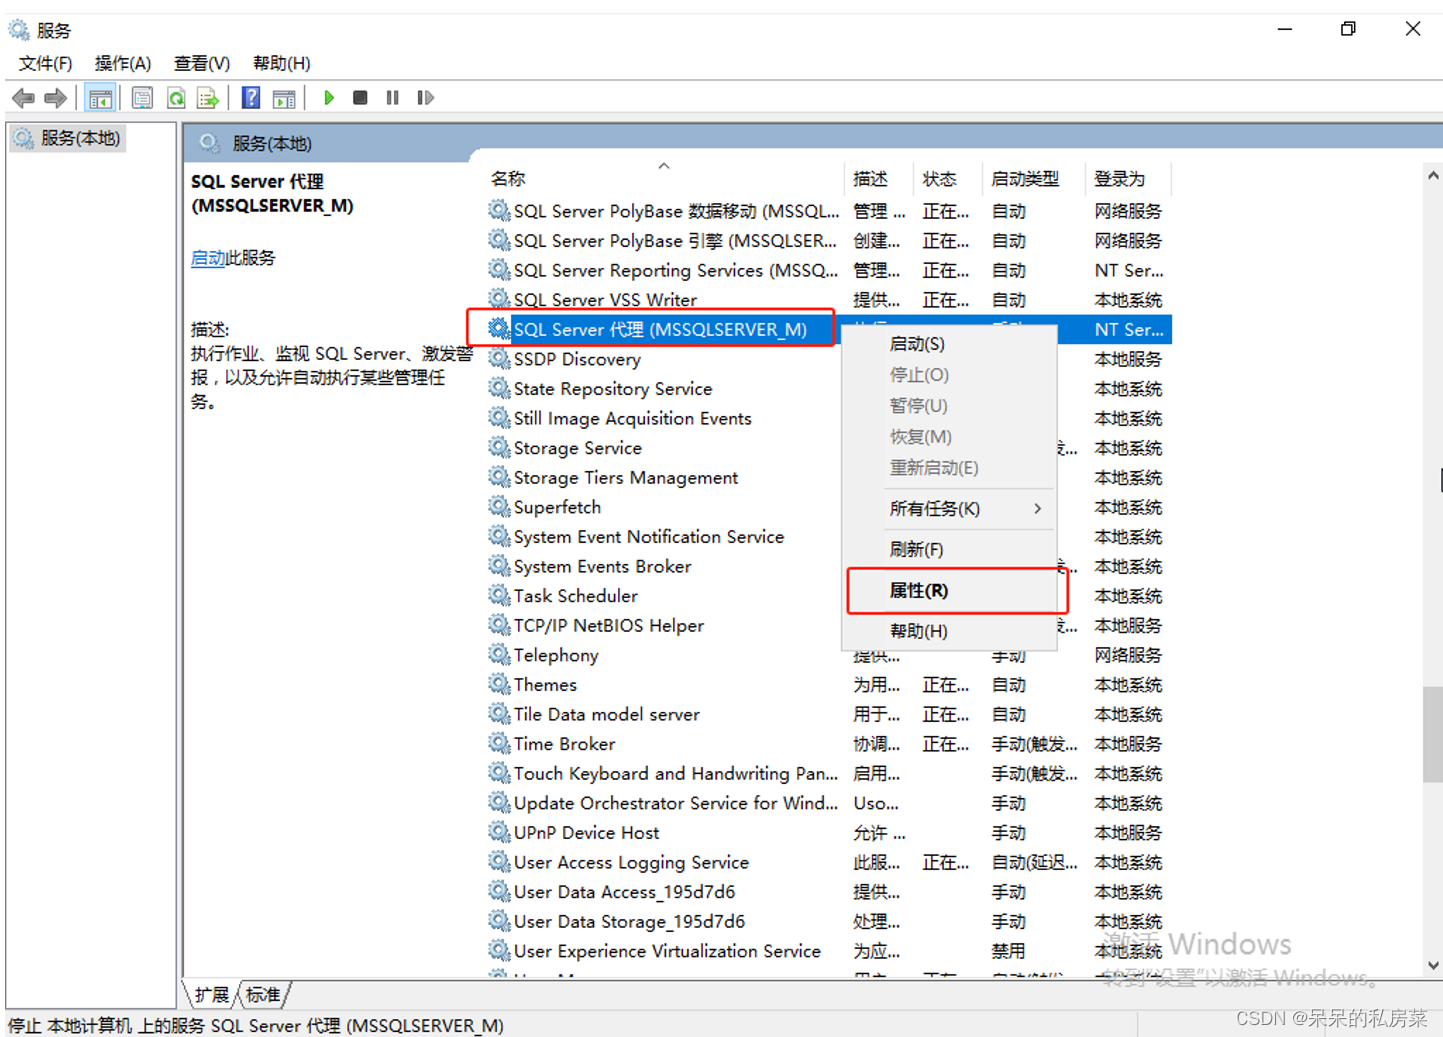The width and height of the screenshot is (1443, 1037).
Task: Select the Still Image Acquisition Events row
Action: pos(829,418)
